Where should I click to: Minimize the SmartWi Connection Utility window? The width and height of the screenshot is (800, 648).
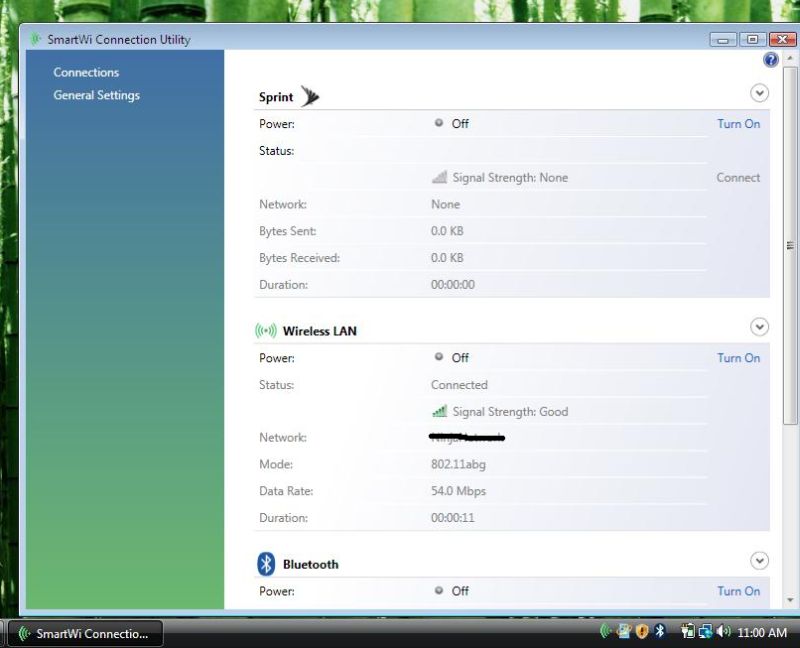click(722, 39)
